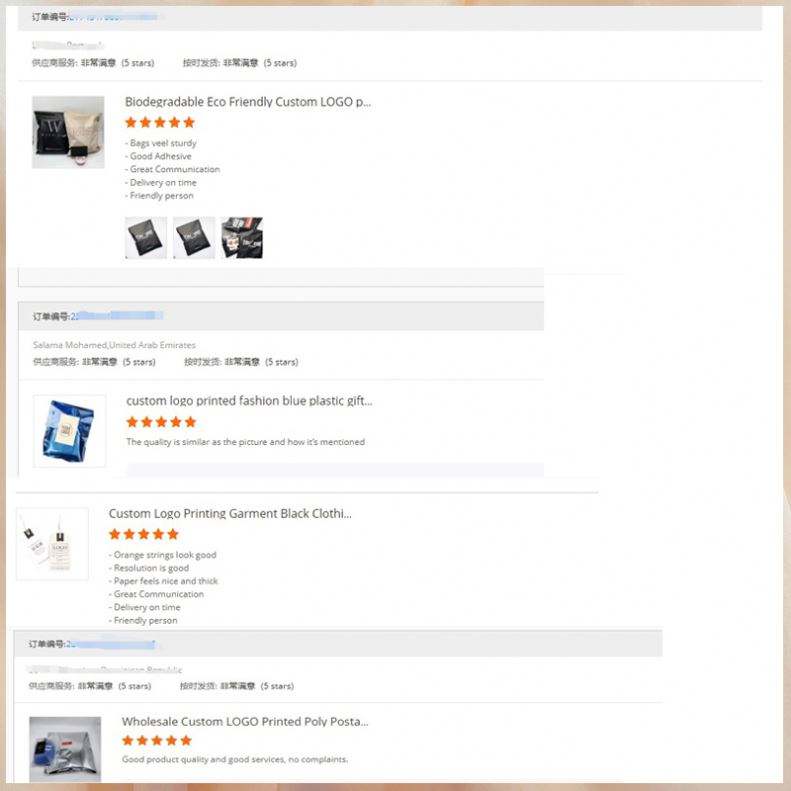Open custom logo printed fashion blue plastic link
The width and height of the screenshot is (791, 791).
pyautogui.click(x=249, y=401)
